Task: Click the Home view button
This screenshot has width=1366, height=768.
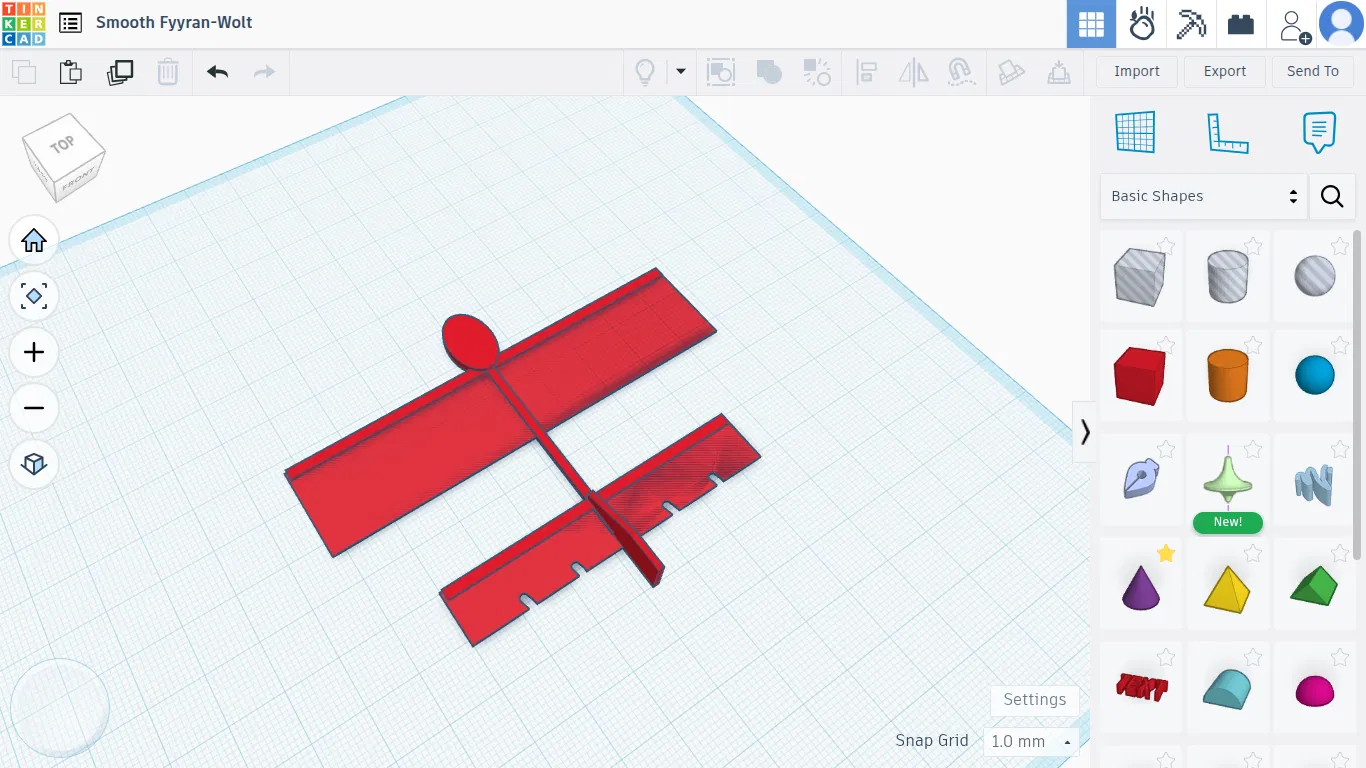Action: [x=34, y=241]
